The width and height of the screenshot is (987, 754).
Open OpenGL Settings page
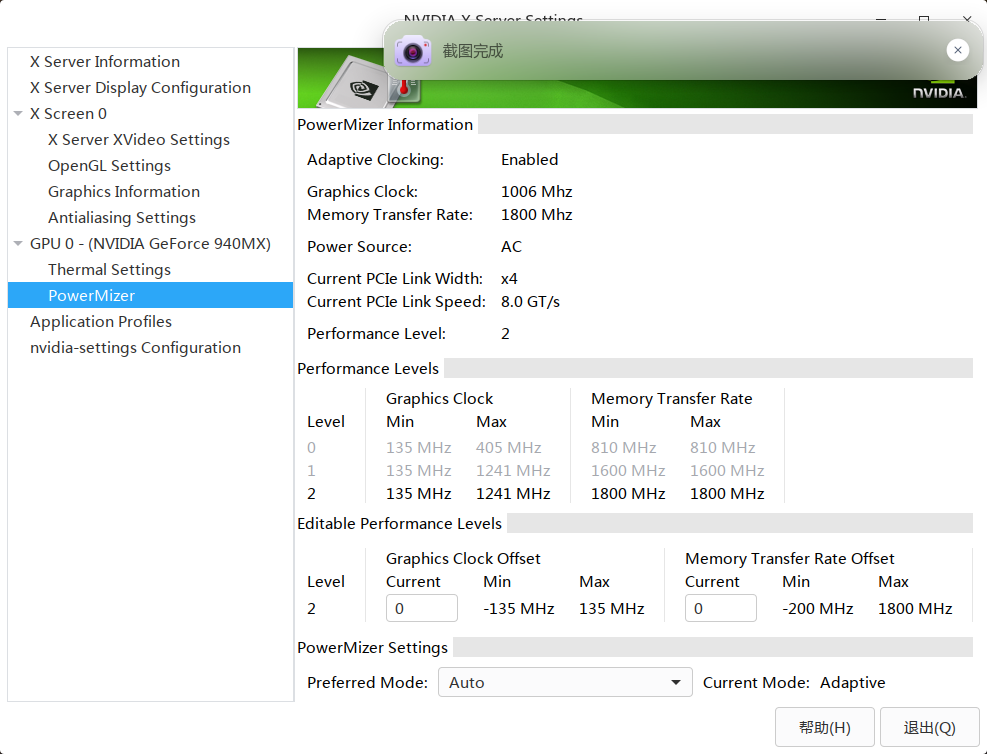pos(109,166)
